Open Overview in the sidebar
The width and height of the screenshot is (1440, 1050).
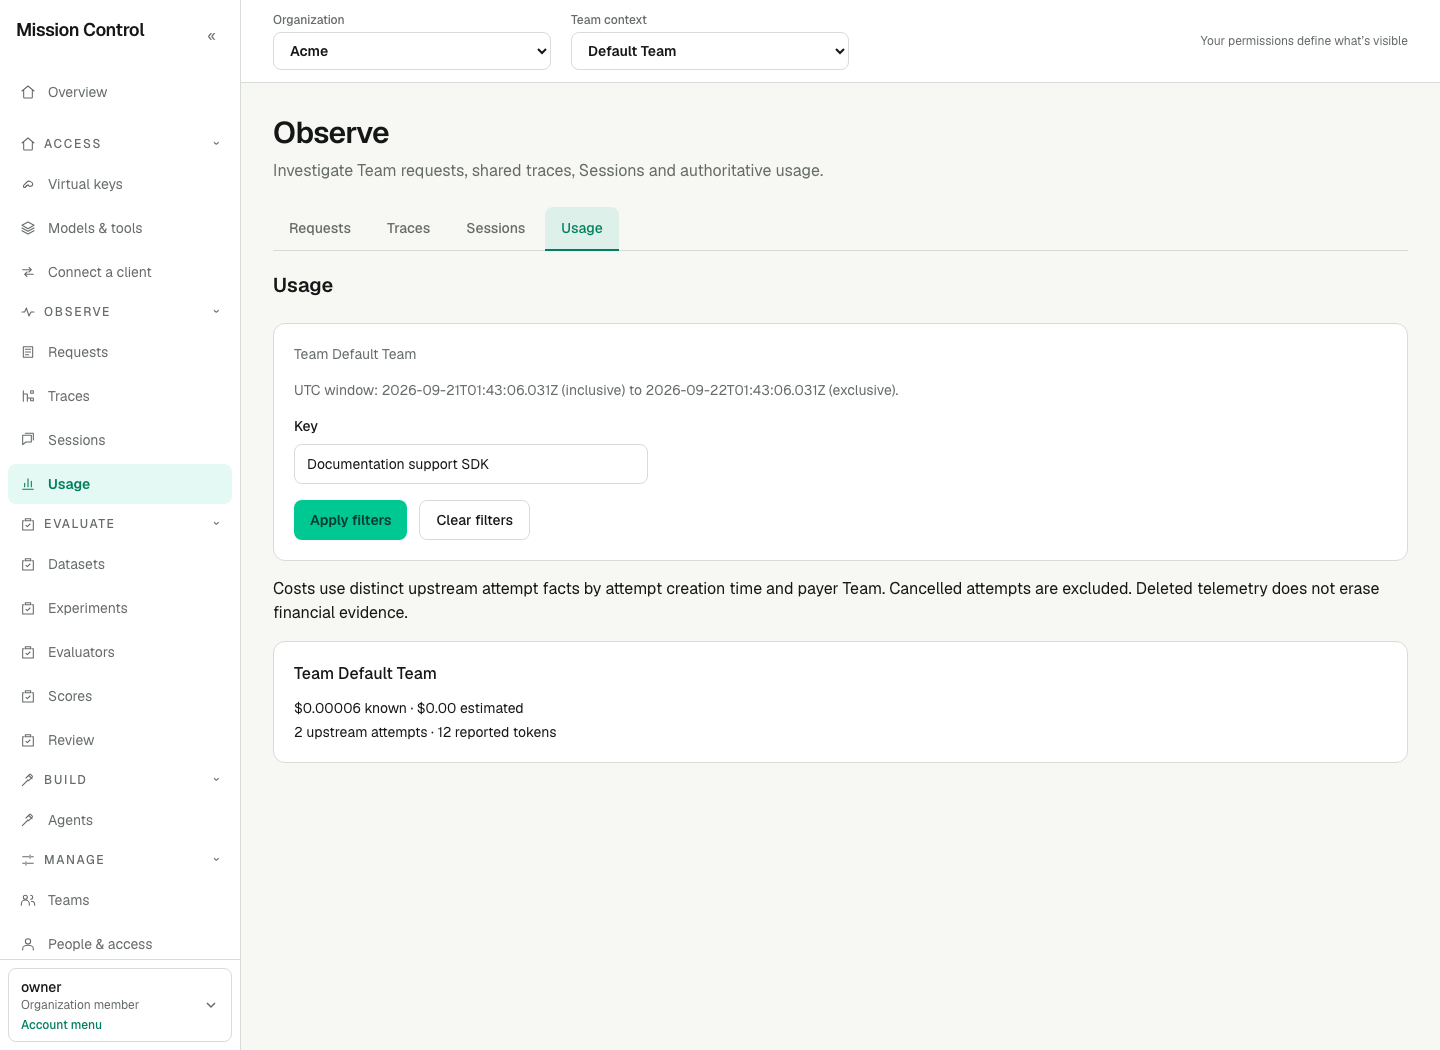pos(120,92)
